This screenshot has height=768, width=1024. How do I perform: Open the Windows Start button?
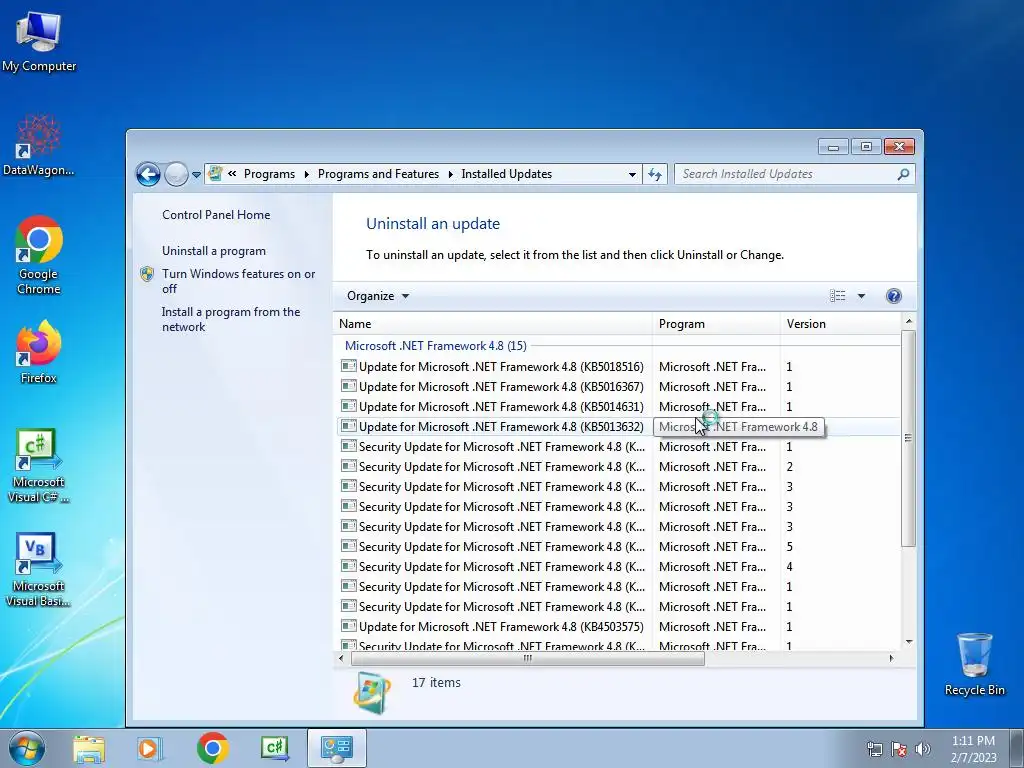(27, 748)
